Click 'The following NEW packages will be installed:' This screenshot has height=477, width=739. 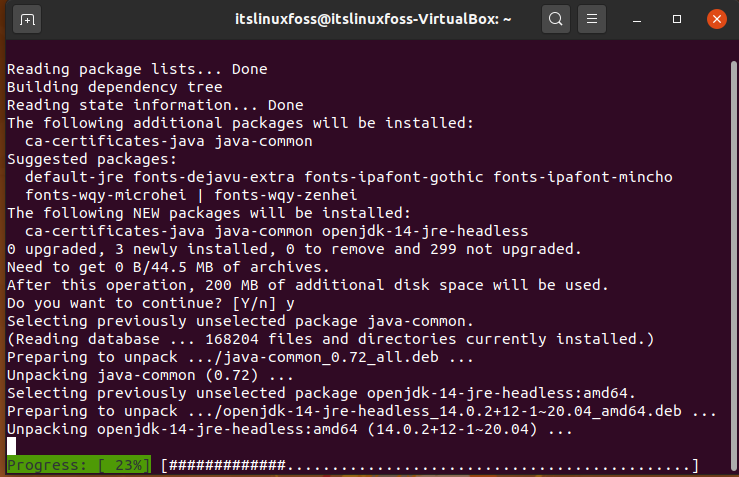coord(209,213)
